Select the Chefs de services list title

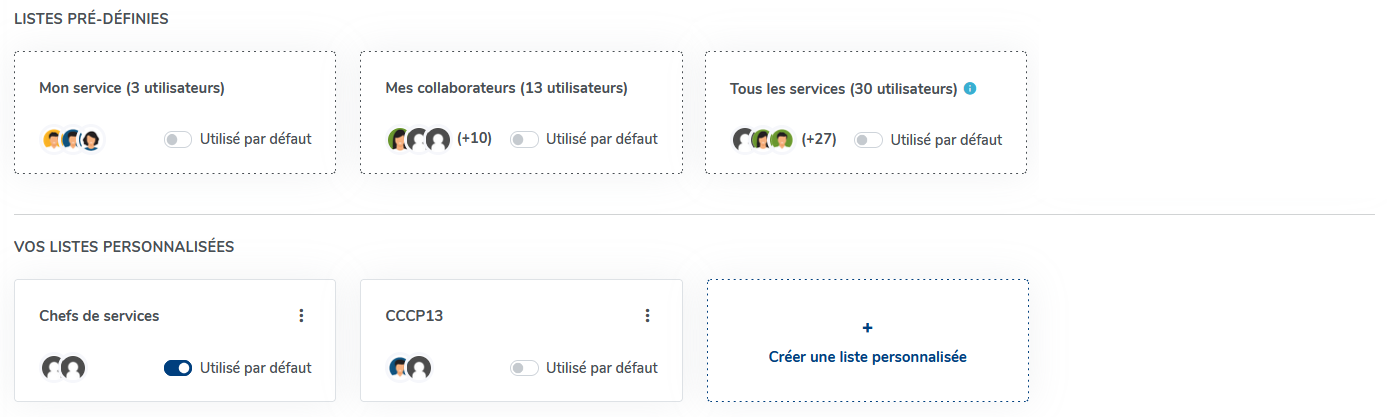[99, 316]
